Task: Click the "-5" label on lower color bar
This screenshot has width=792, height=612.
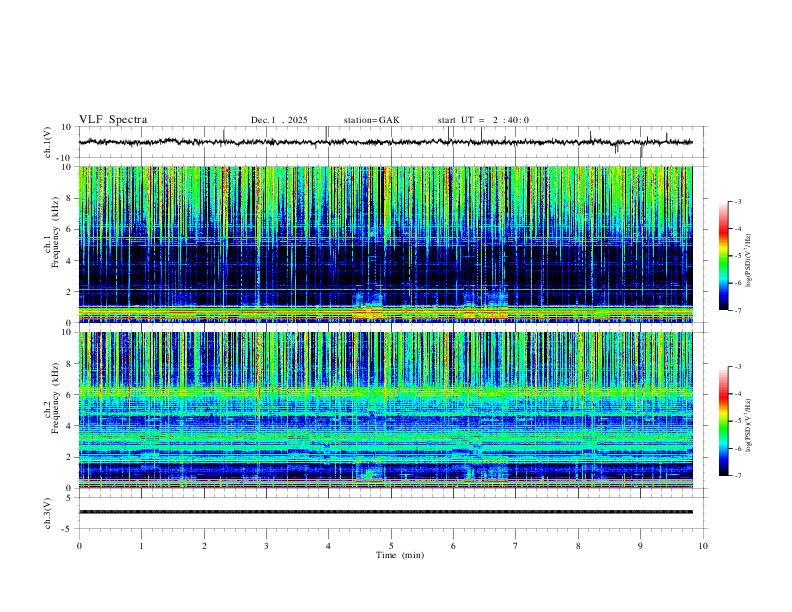Action: click(737, 421)
